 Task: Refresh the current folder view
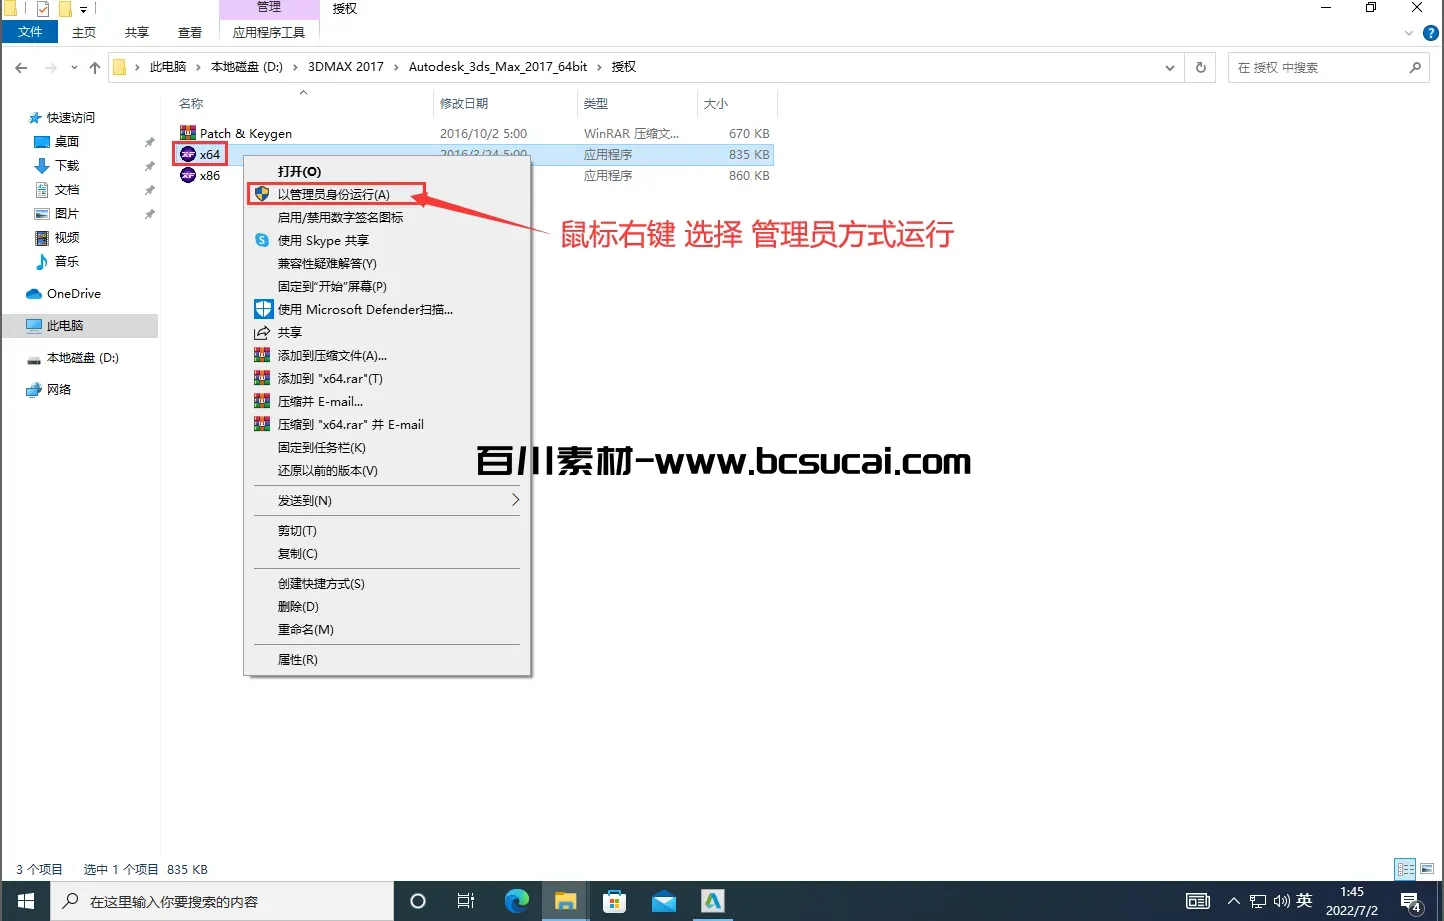1201,67
